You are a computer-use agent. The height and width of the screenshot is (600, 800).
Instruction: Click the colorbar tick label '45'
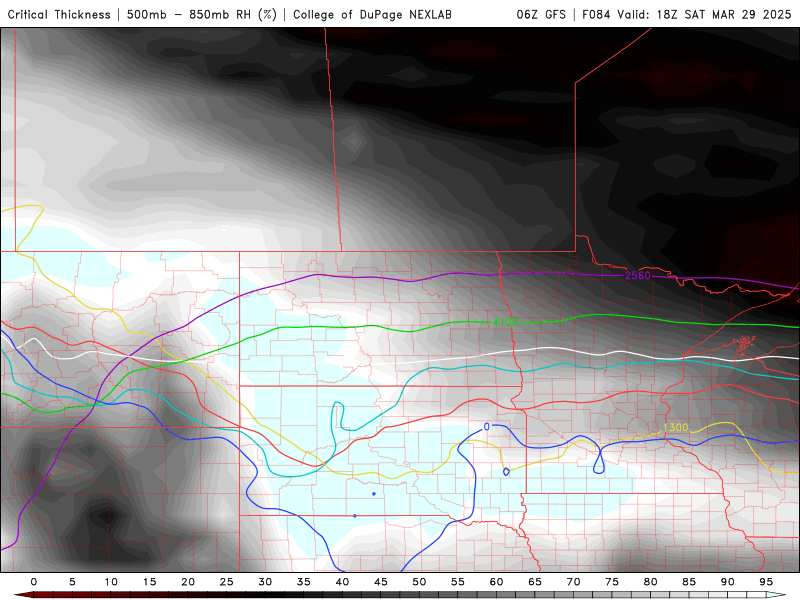click(381, 582)
